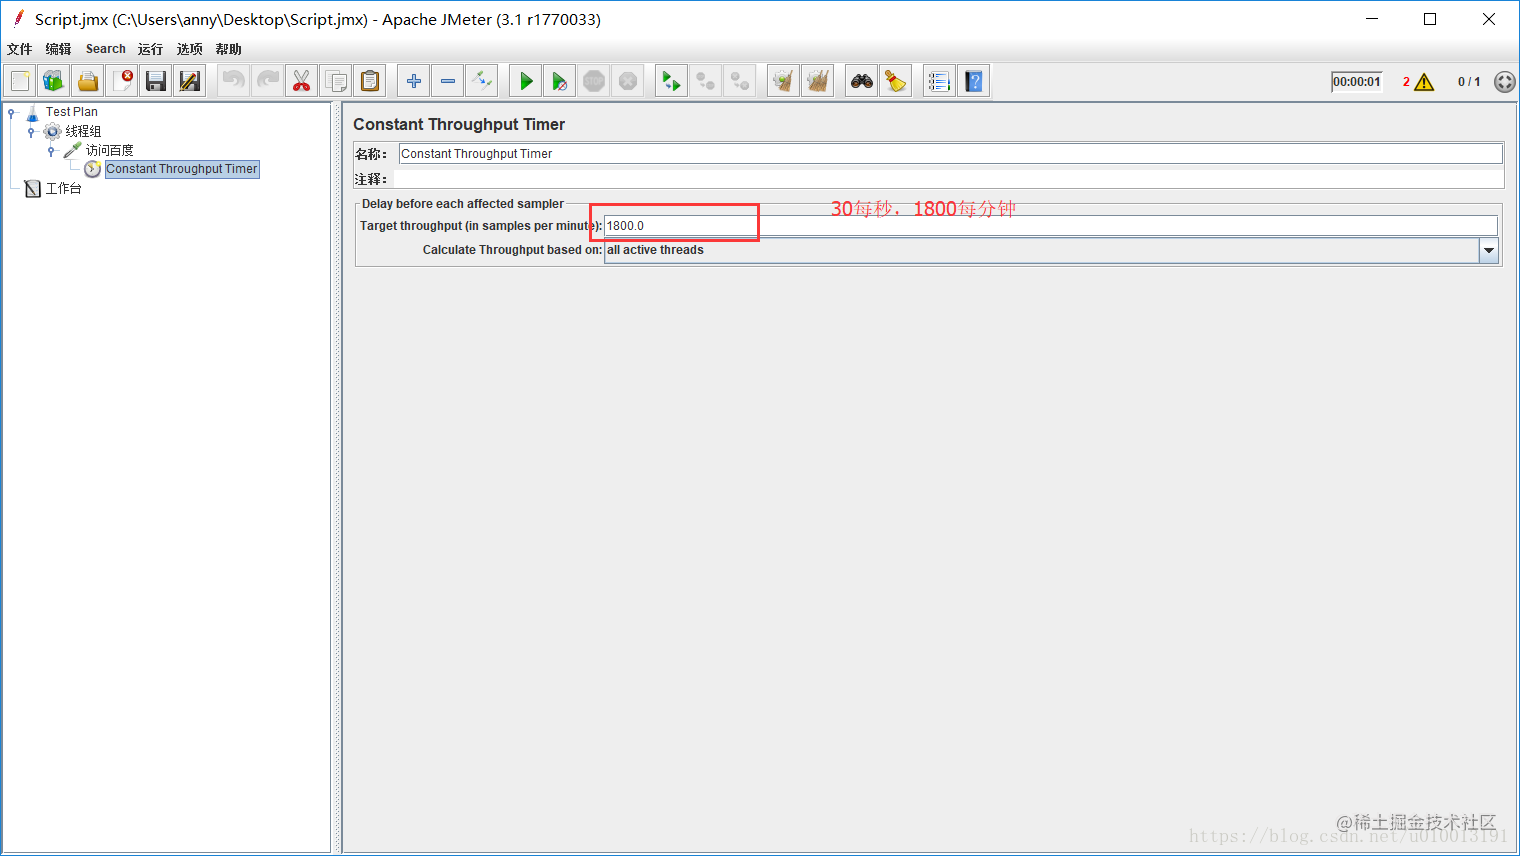Minimize the JMeter window
The image size is (1520, 856).
coord(1372,19)
